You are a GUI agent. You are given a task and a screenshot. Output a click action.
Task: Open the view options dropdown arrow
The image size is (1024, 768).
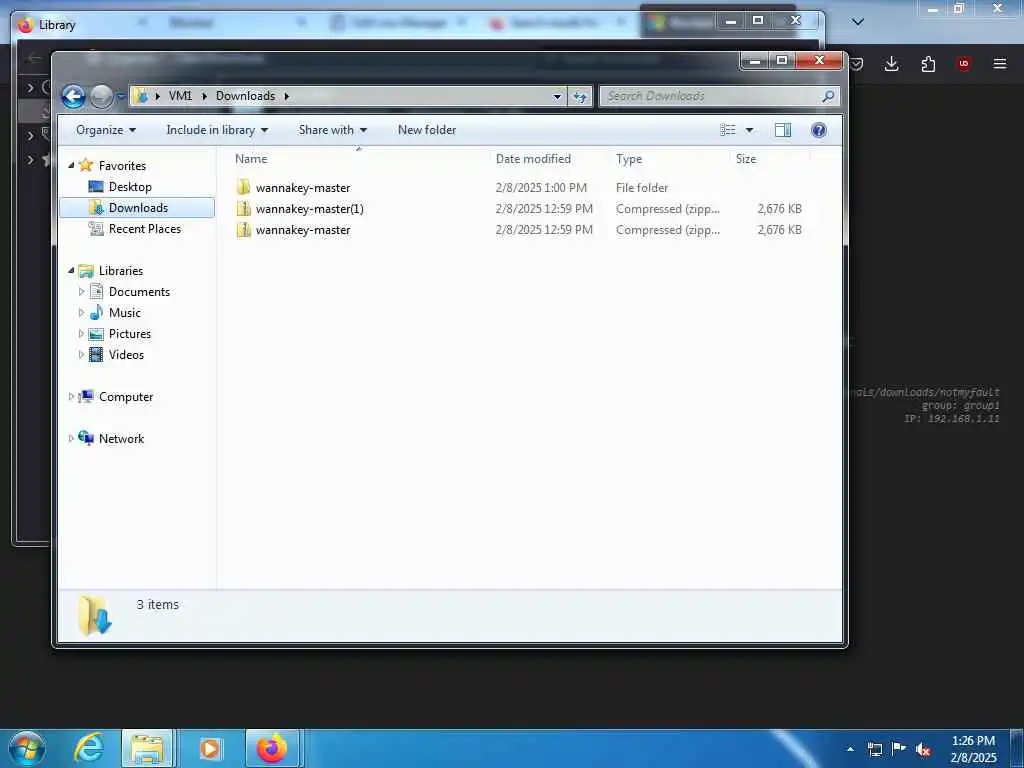750,130
